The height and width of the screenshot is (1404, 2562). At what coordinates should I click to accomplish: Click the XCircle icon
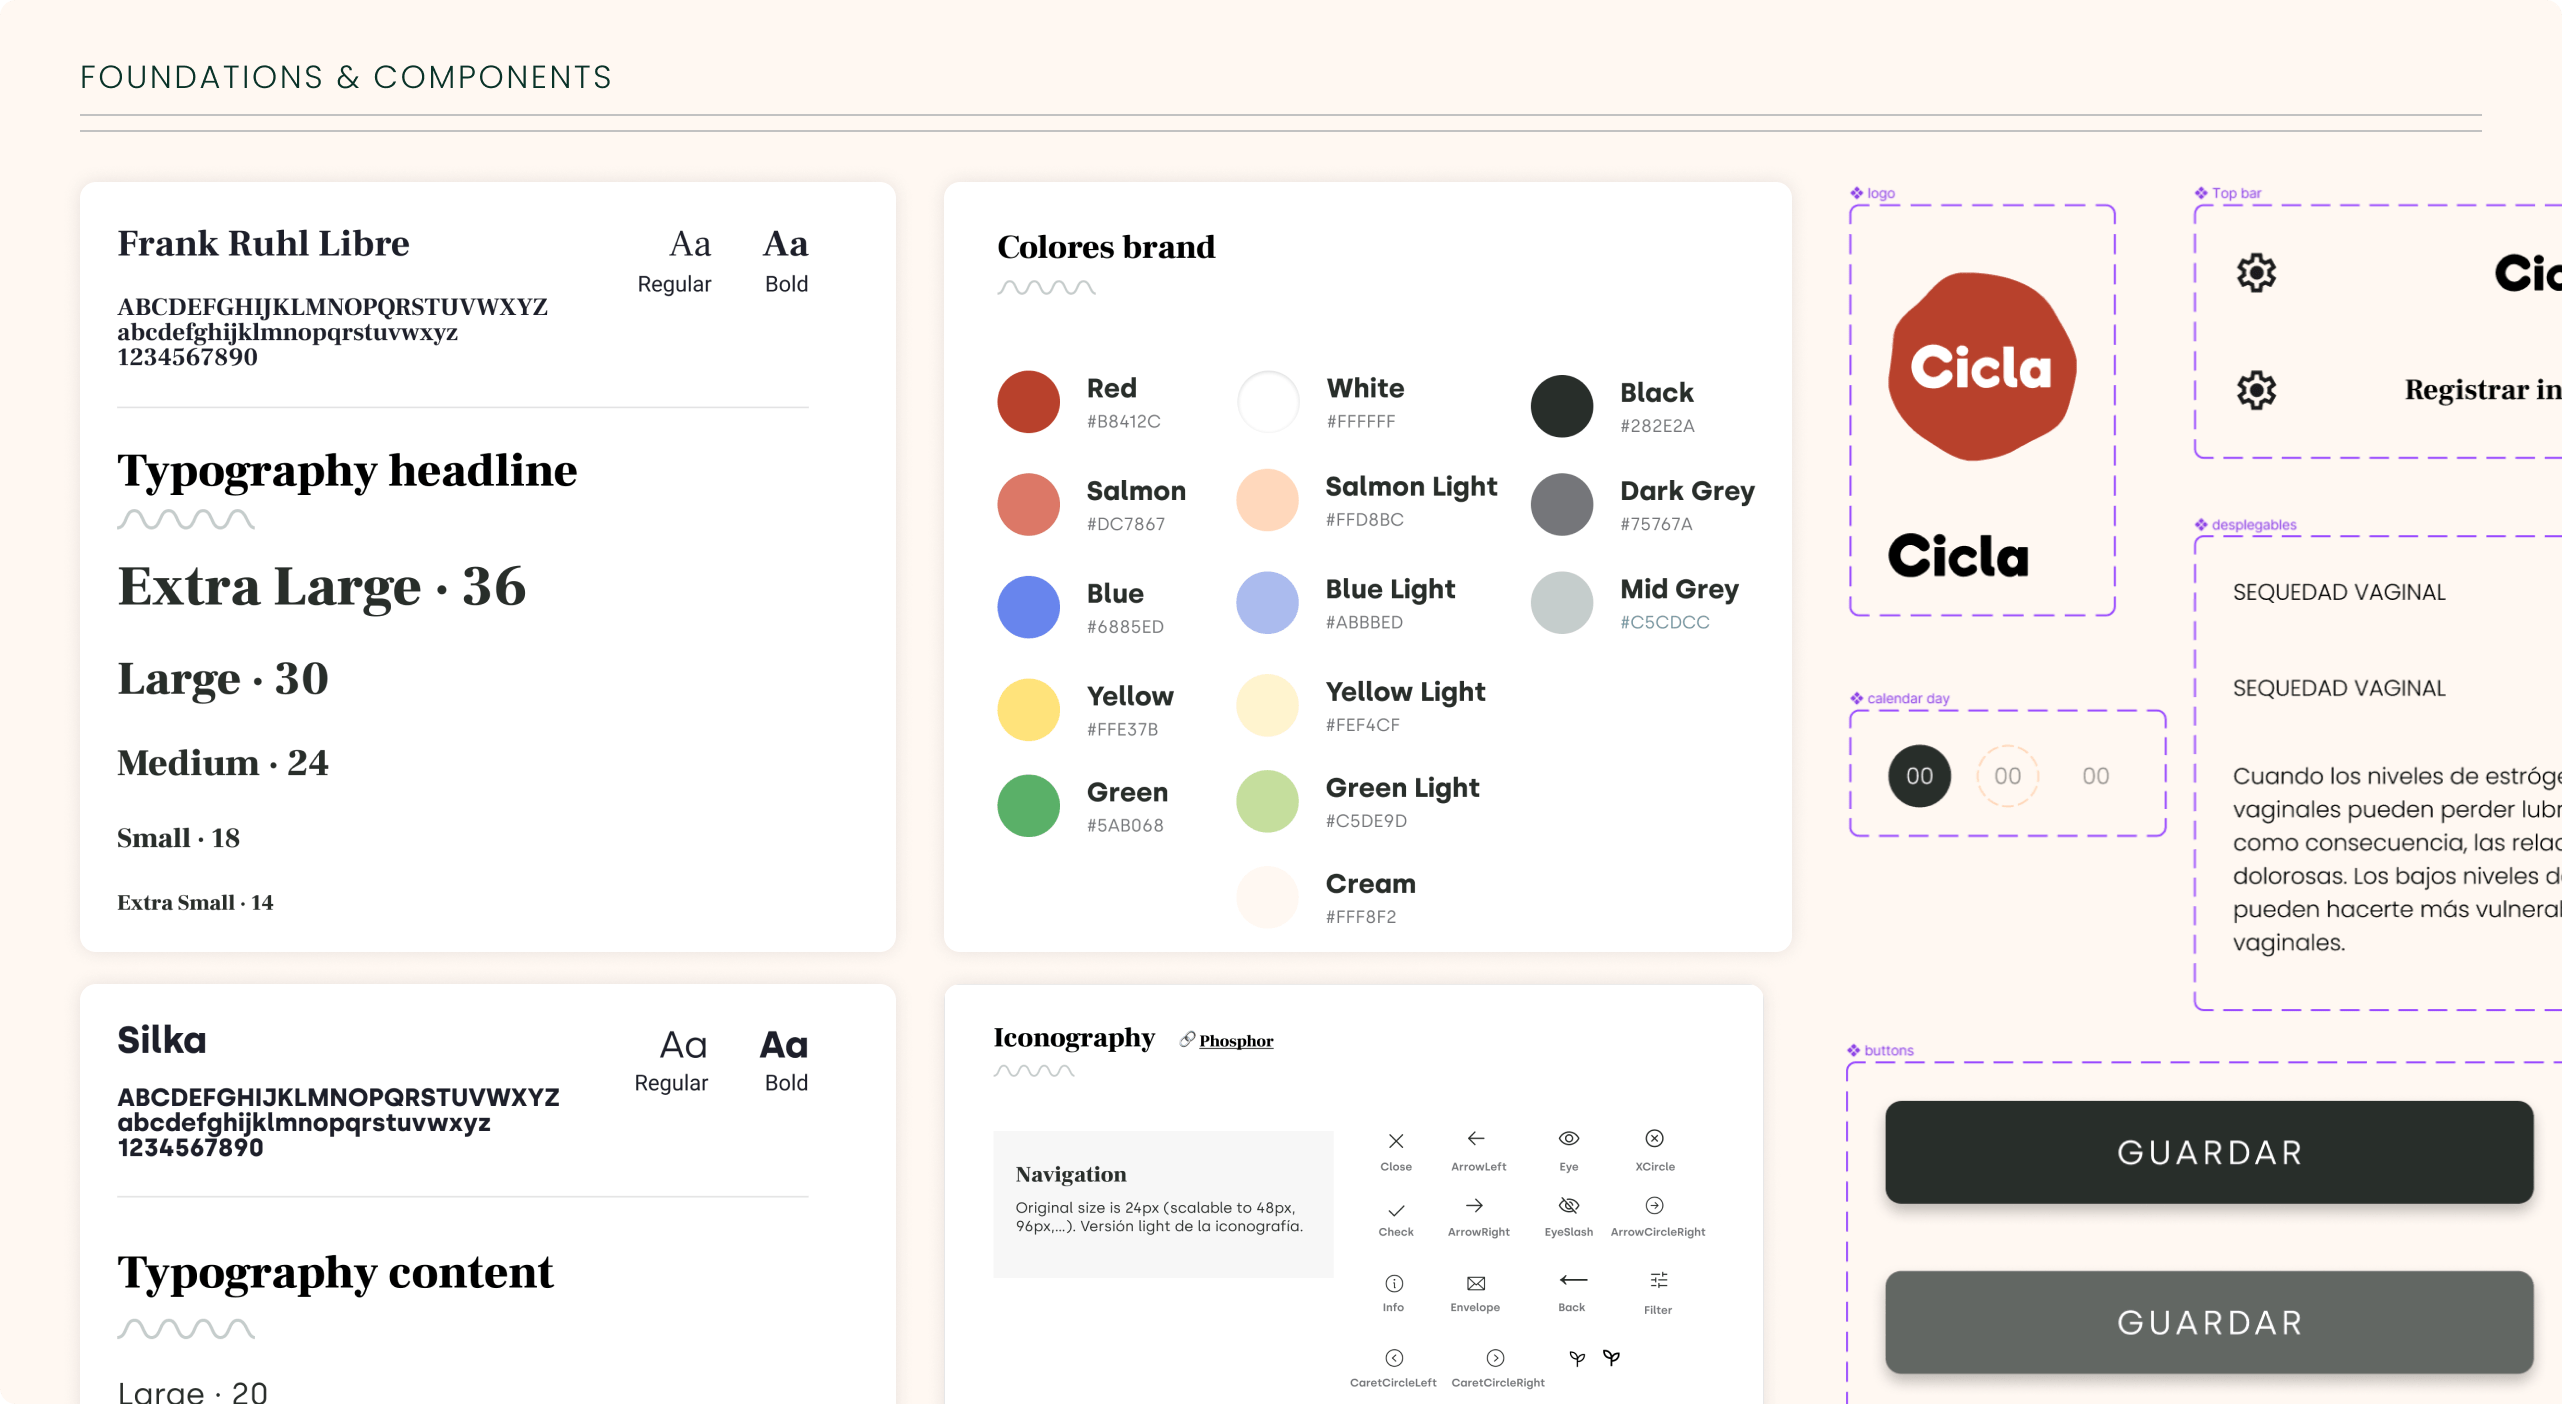[1655, 1138]
